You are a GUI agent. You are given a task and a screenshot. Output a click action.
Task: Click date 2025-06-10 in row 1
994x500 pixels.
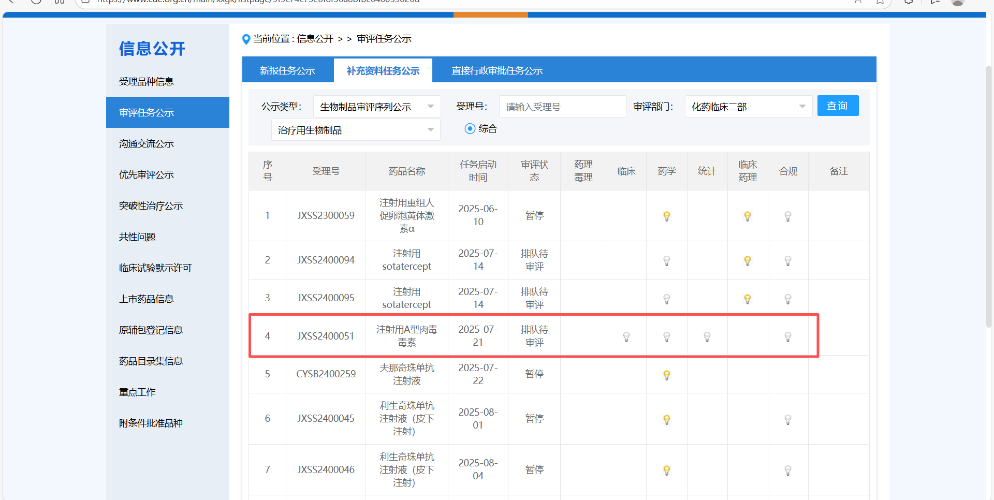click(479, 216)
